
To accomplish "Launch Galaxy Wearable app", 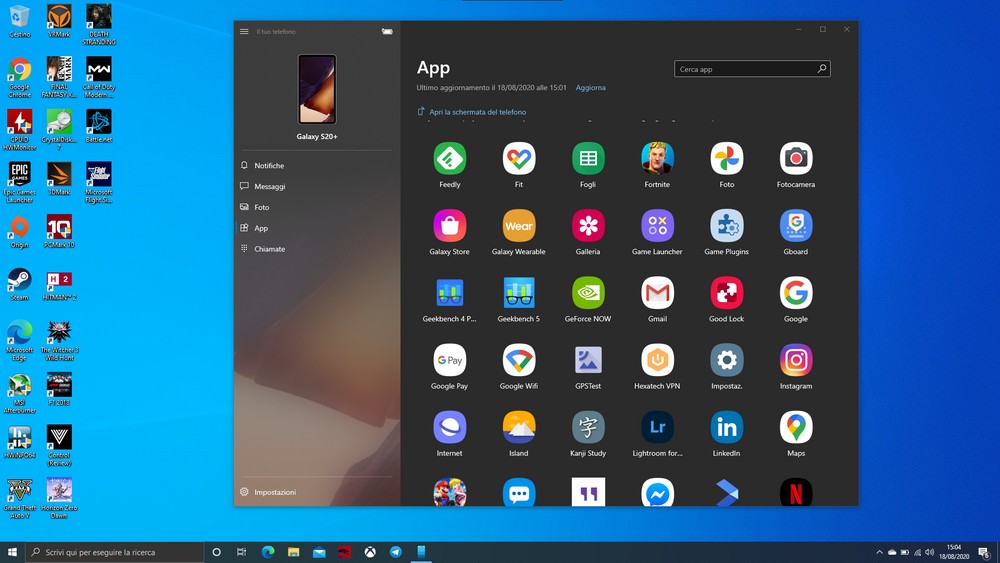I will pyautogui.click(x=518, y=226).
